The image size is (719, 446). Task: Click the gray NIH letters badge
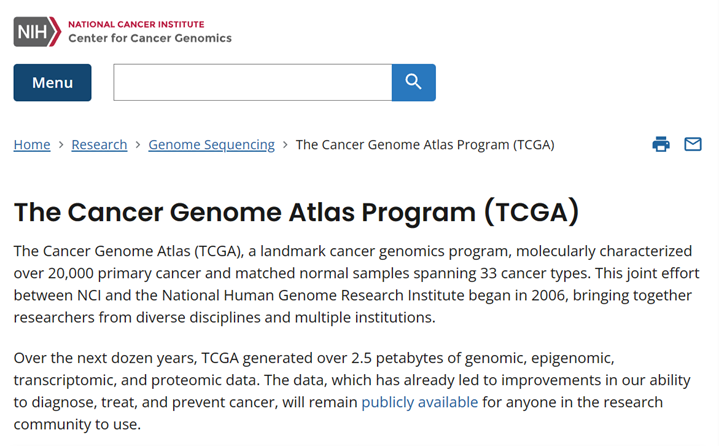click(x=32, y=32)
